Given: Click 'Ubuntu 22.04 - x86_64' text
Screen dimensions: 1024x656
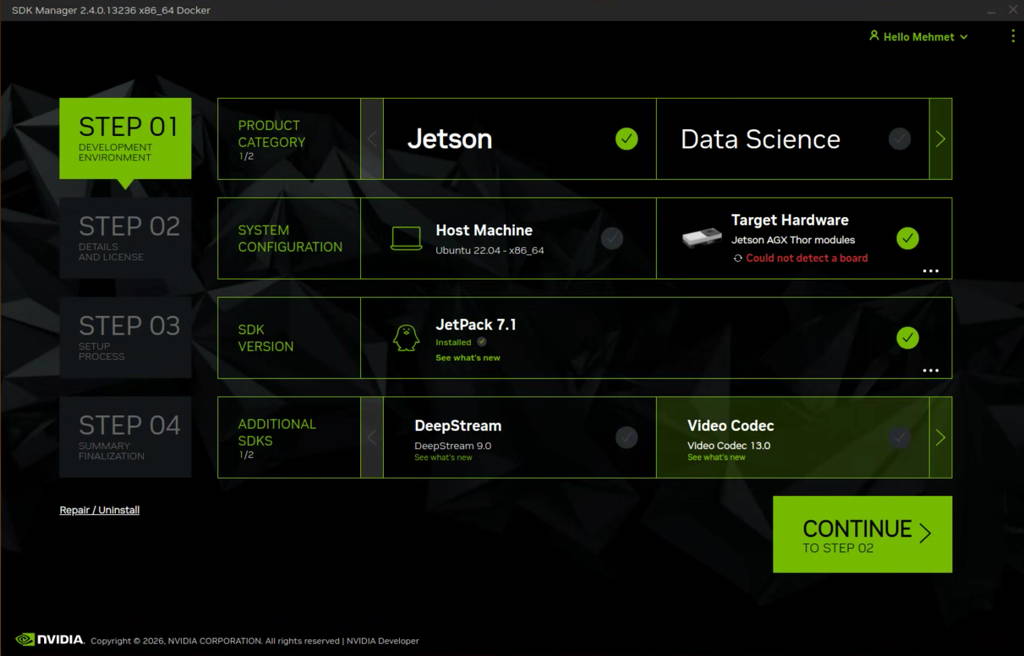Looking at the screenshot, I should [490, 250].
